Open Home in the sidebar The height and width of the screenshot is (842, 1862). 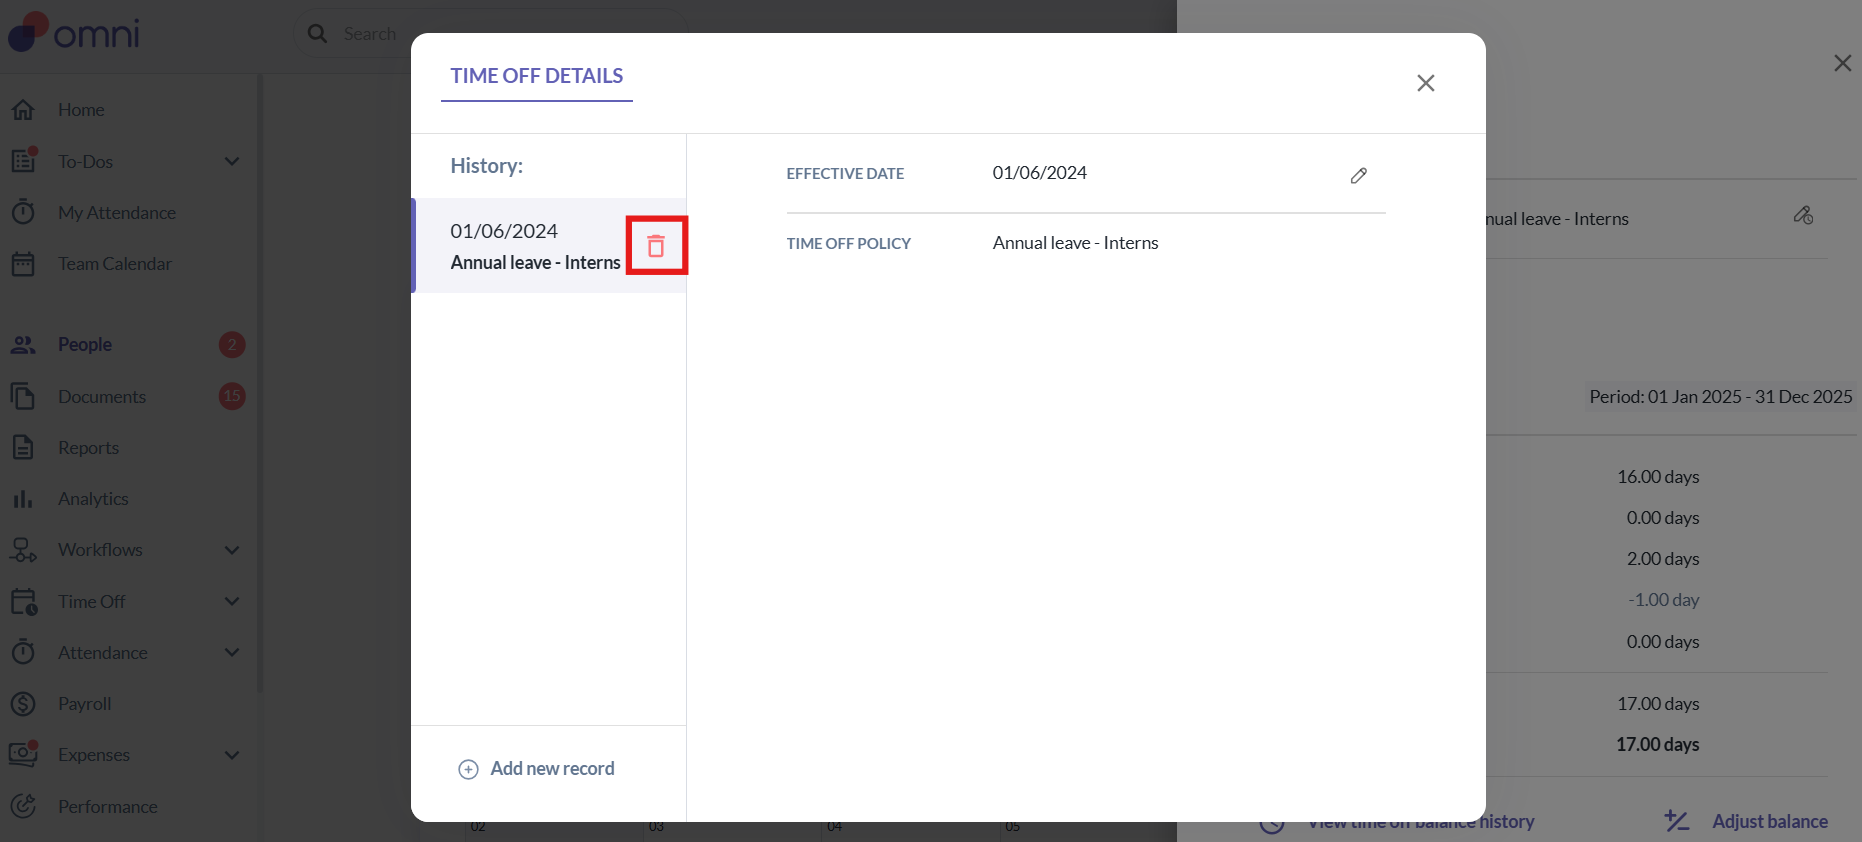pos(81,110)
